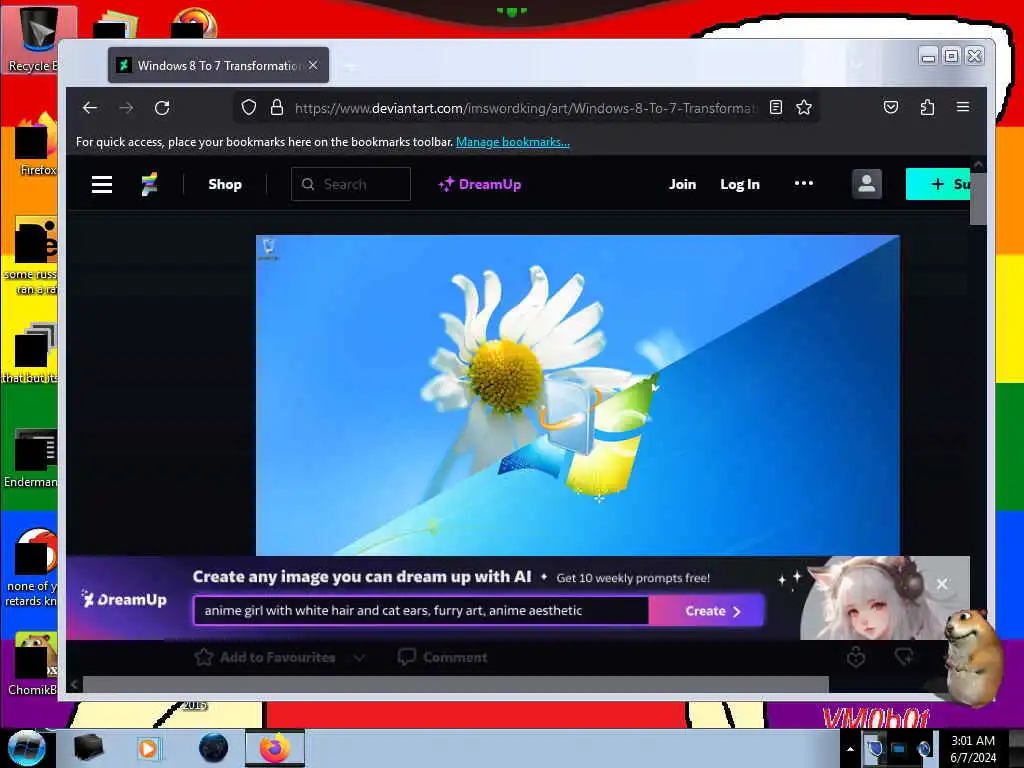Click the DreamUp prompt text field
This screenshot has width=1024, height=768.
421,611
